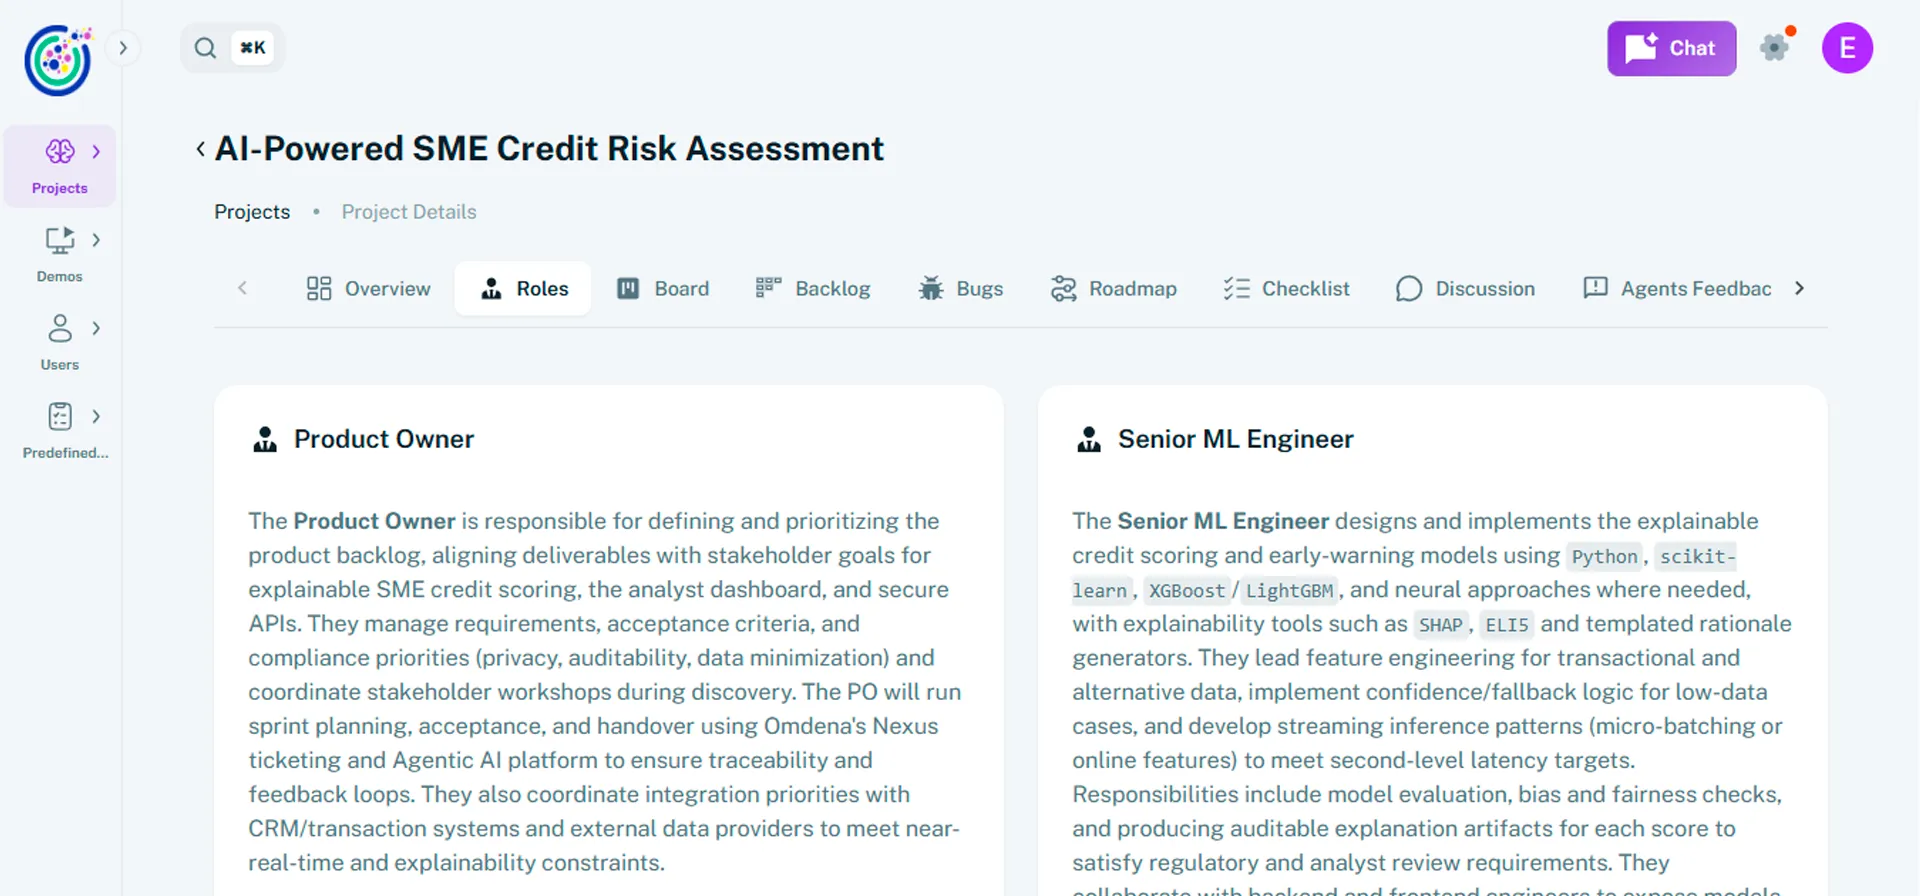
Task: Open the Projects sidebar icon
Action: tap(60, 152)
